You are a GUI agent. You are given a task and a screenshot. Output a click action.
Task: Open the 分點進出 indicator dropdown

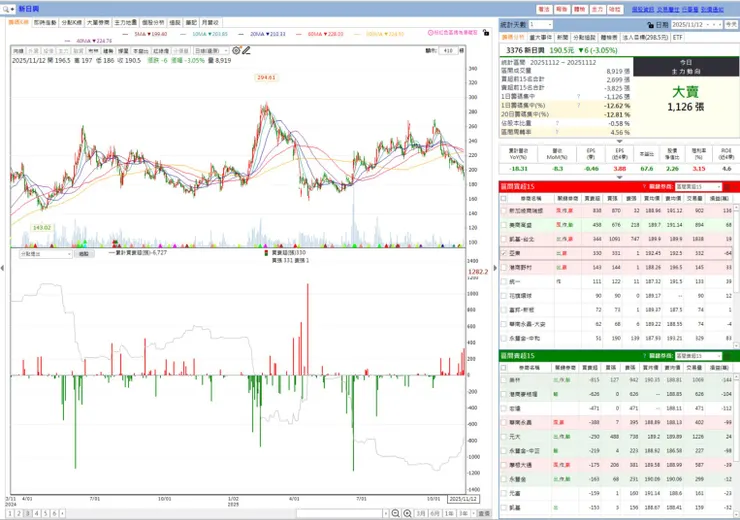click(45, 254)
